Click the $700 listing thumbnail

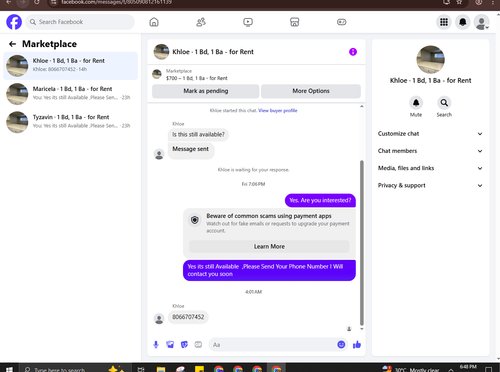157,74
